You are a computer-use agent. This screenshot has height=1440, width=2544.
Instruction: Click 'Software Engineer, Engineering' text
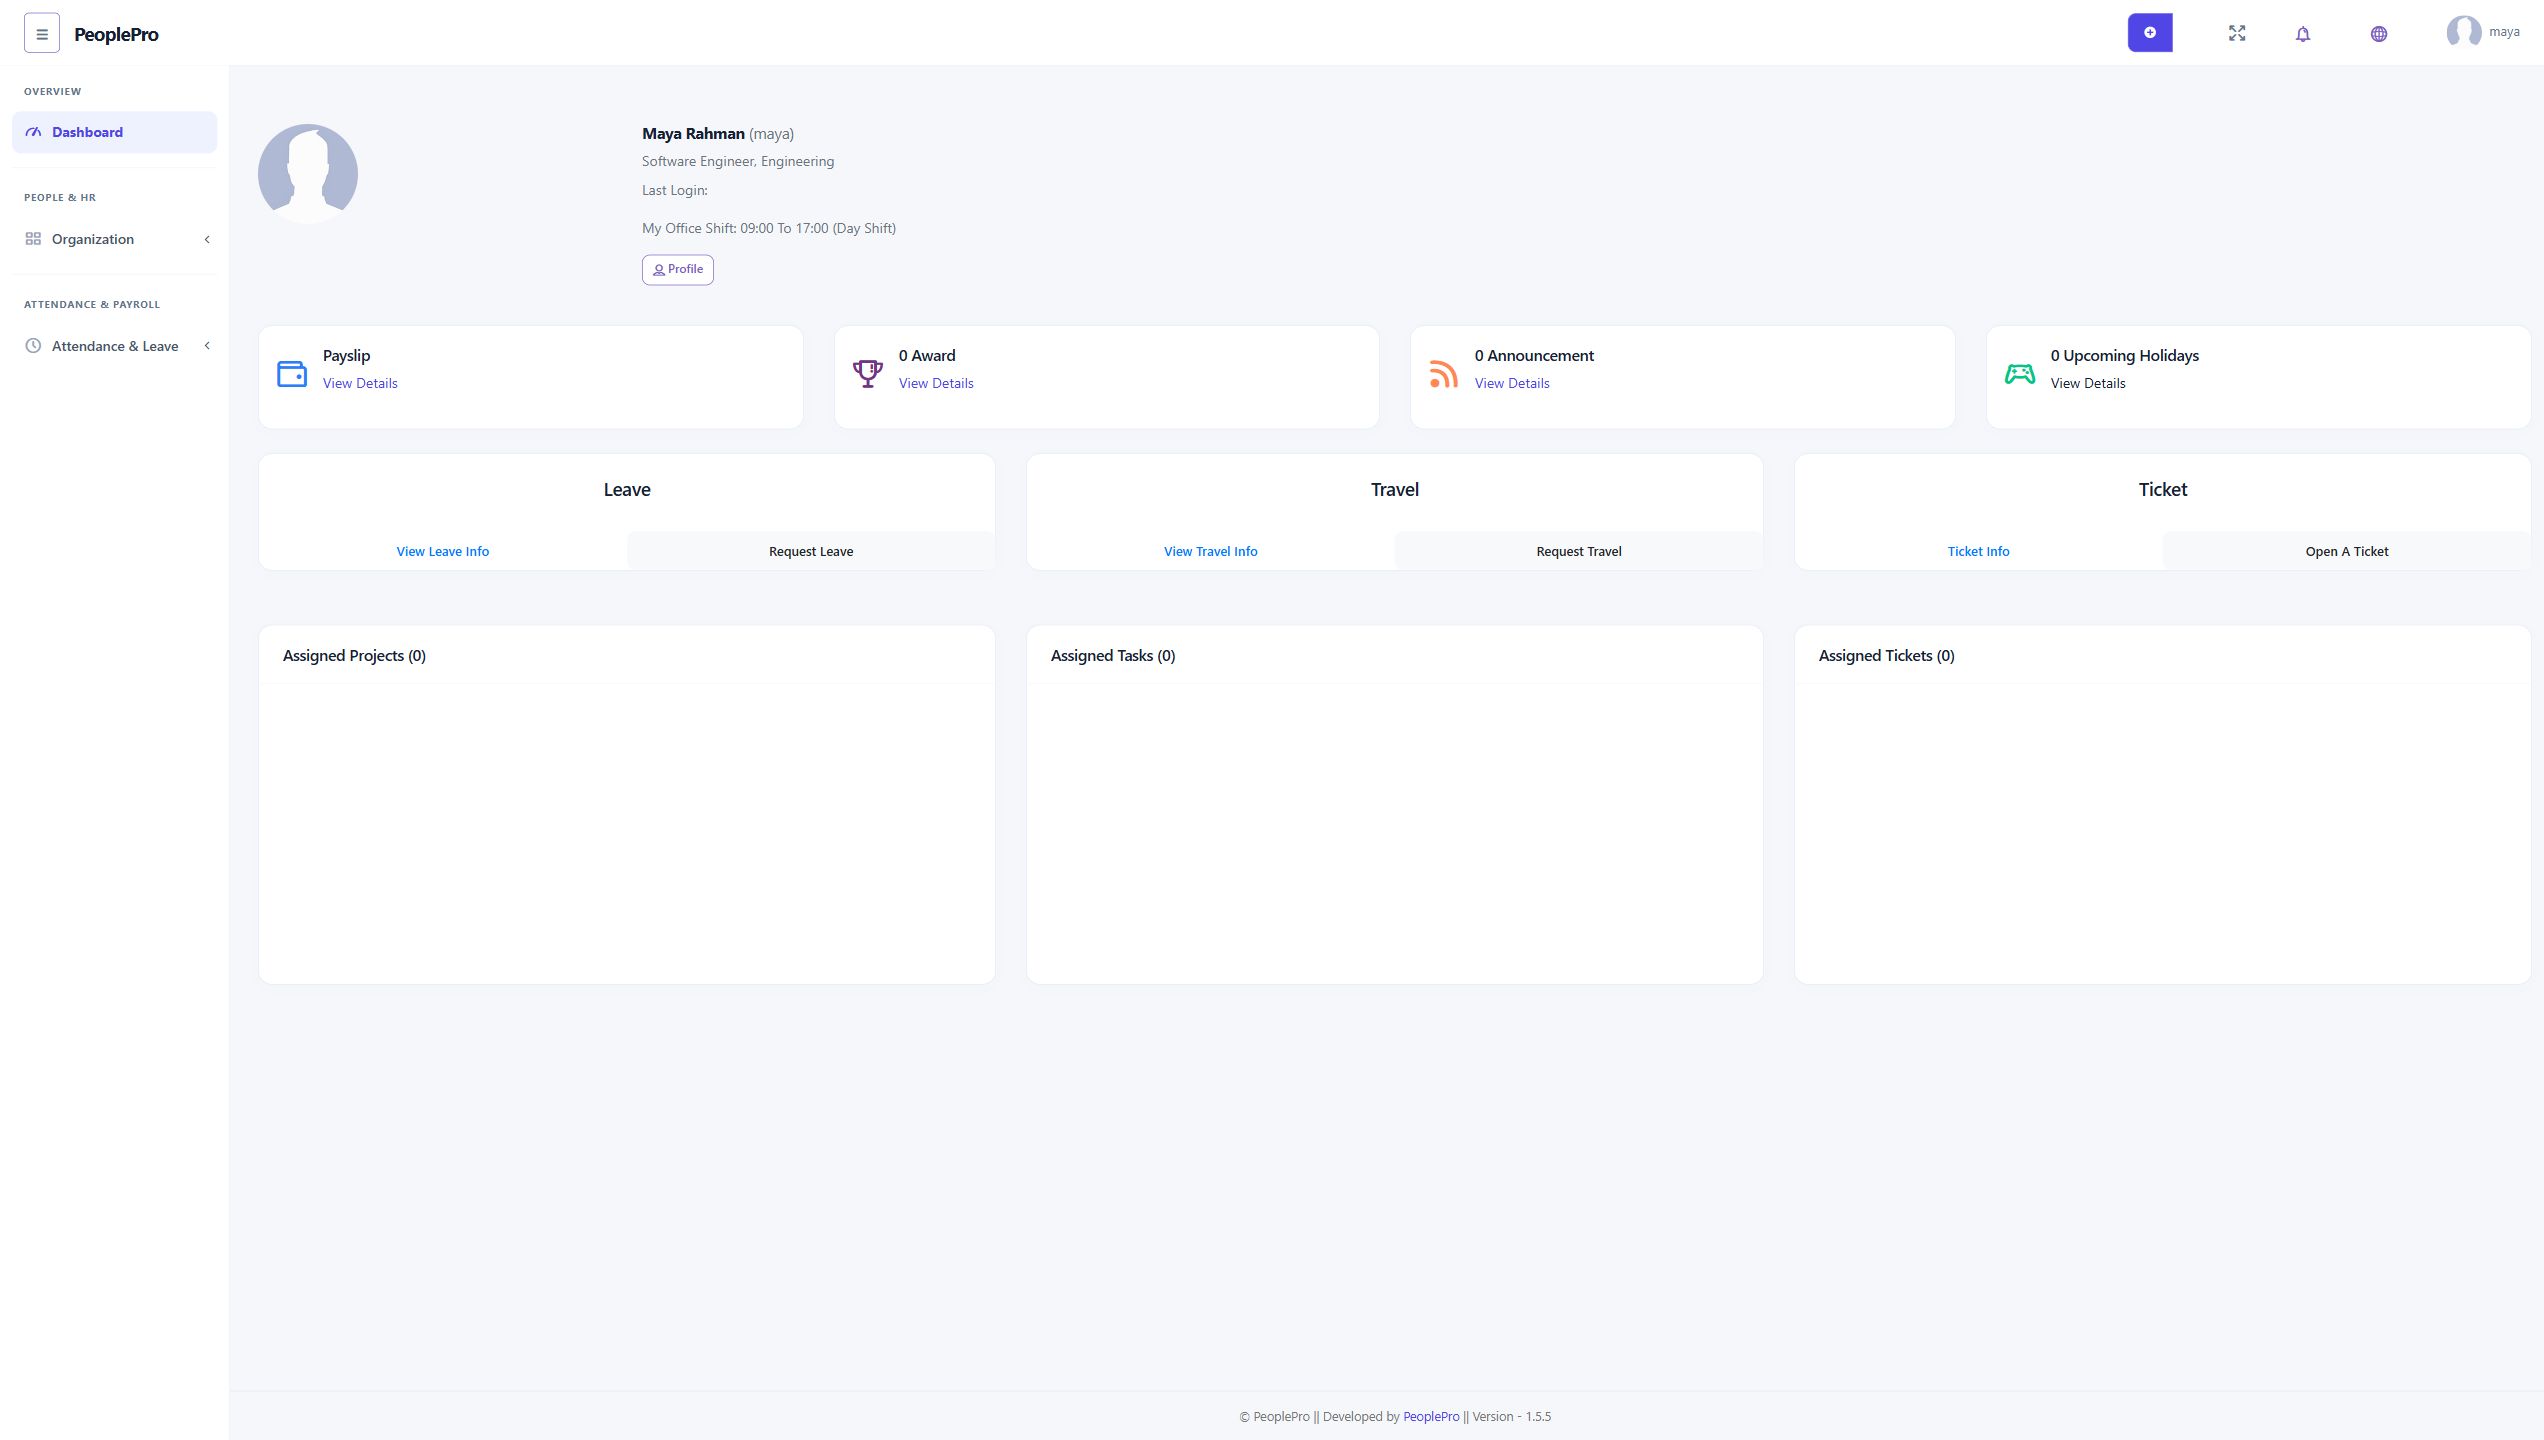tap(738, 161)
